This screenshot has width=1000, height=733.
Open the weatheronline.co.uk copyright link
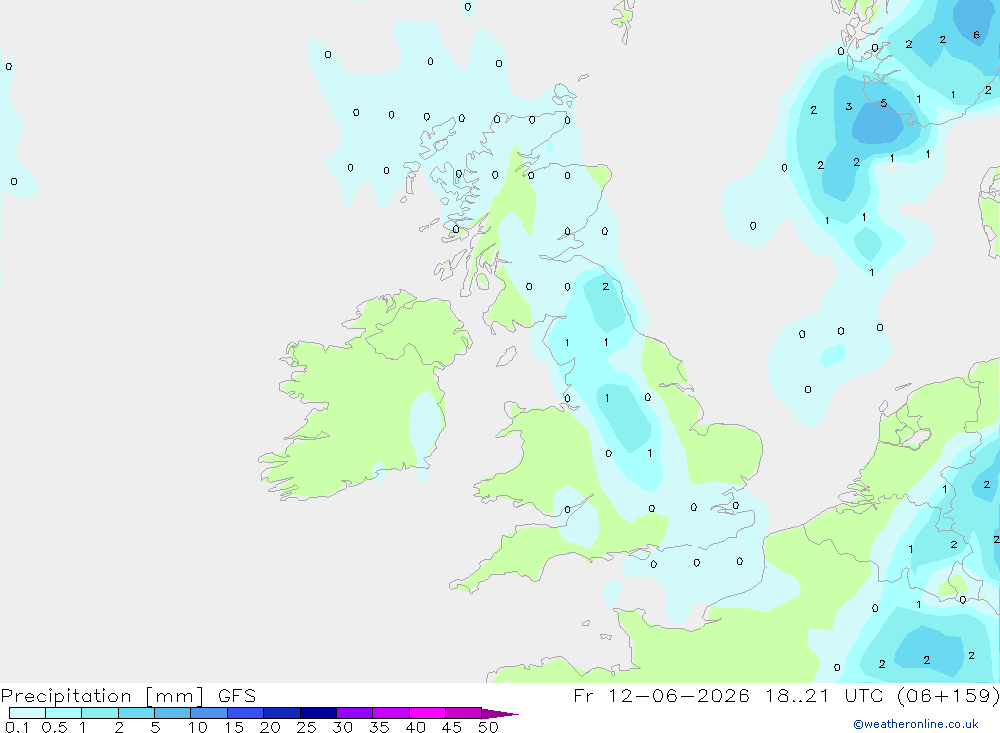(916, 724)
